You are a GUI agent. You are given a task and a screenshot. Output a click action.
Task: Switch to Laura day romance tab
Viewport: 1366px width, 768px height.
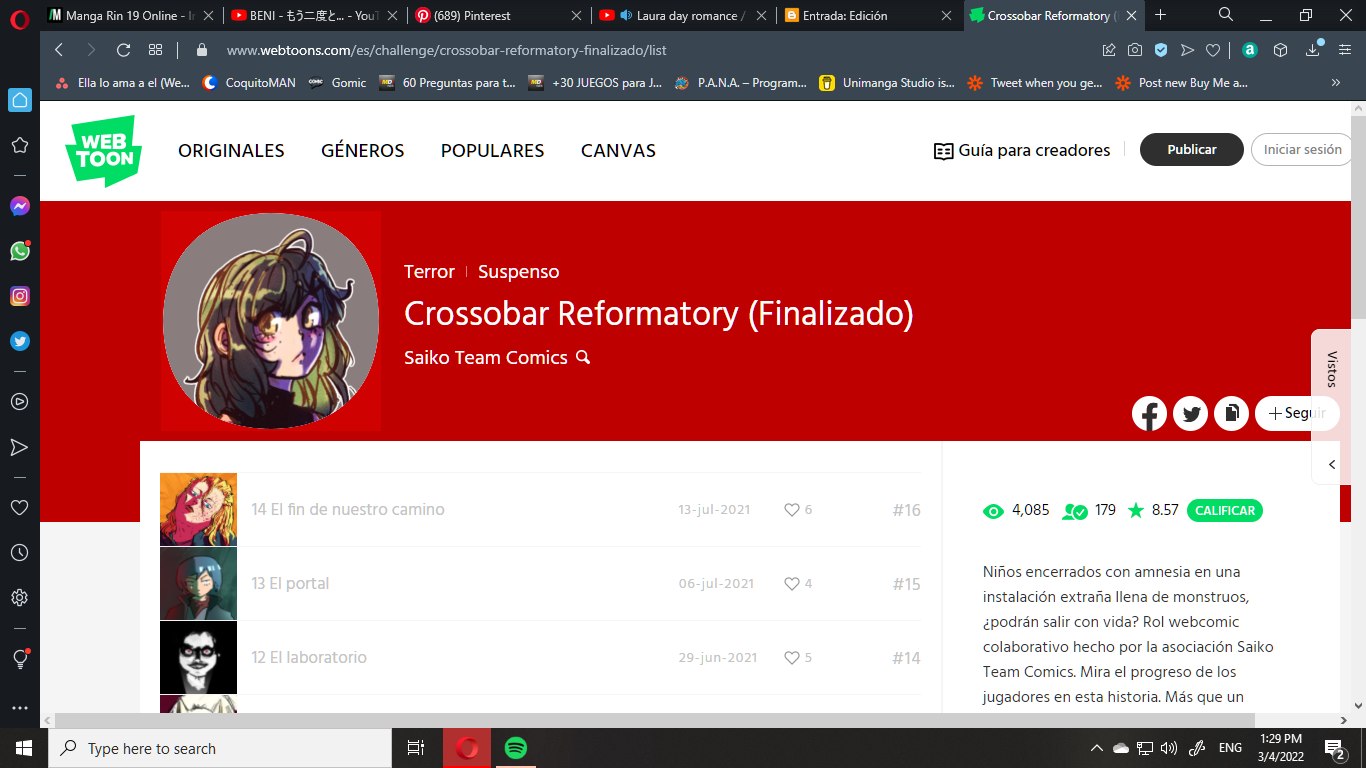click(684, 15)
